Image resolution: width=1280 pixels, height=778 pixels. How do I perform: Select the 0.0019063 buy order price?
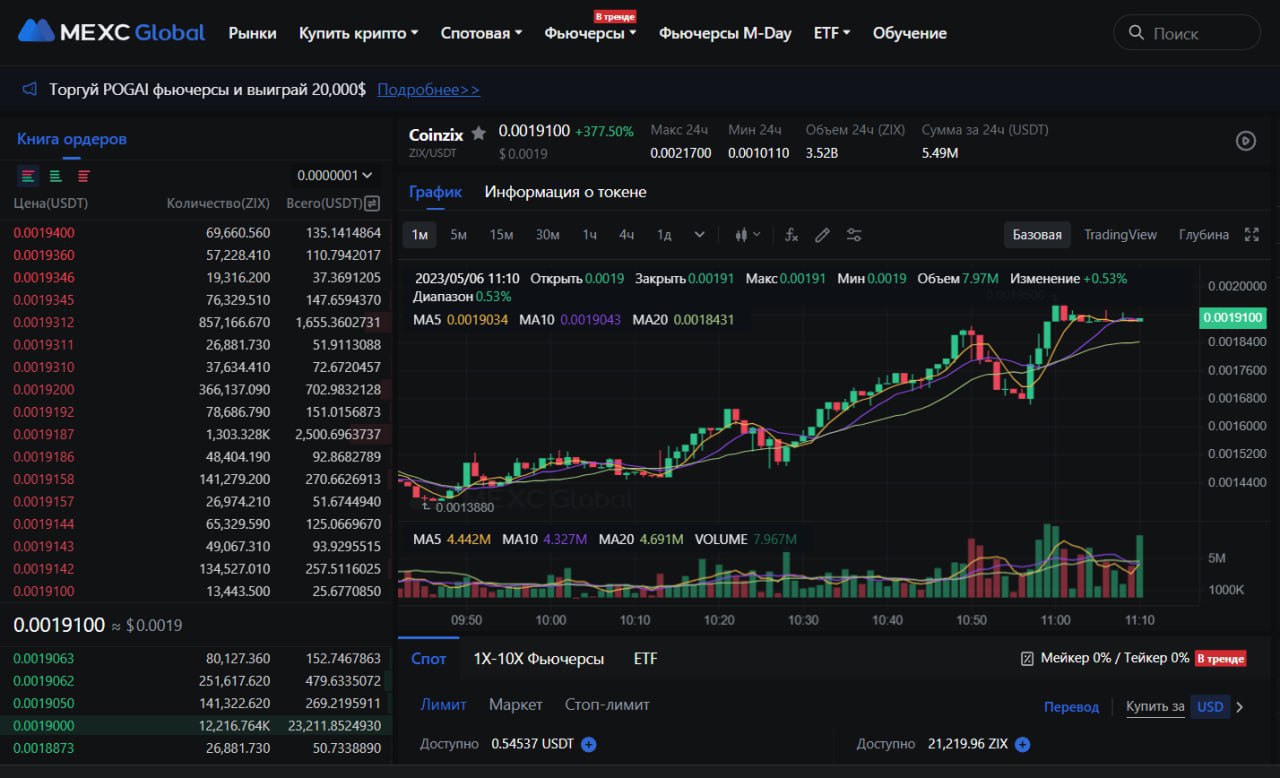44,659
